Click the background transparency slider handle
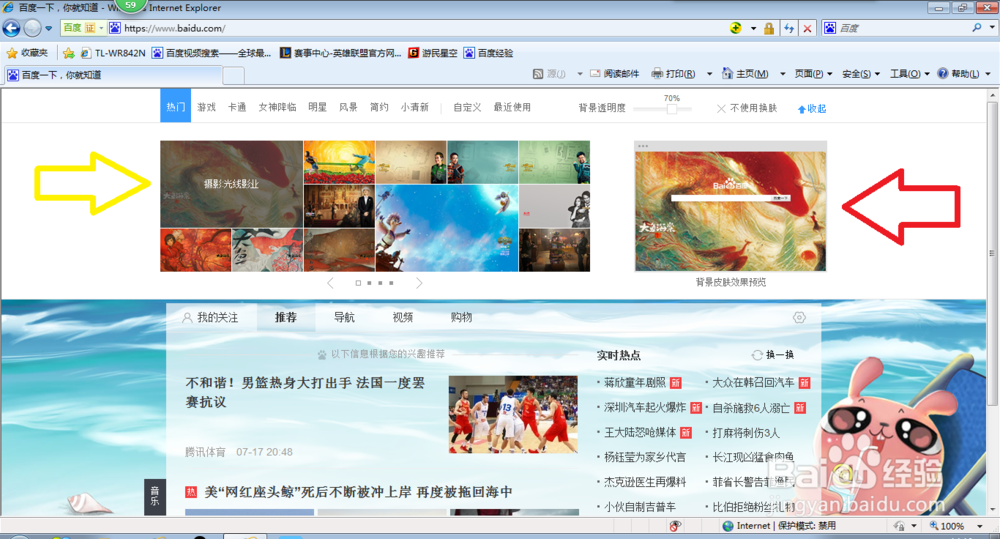 672,108
